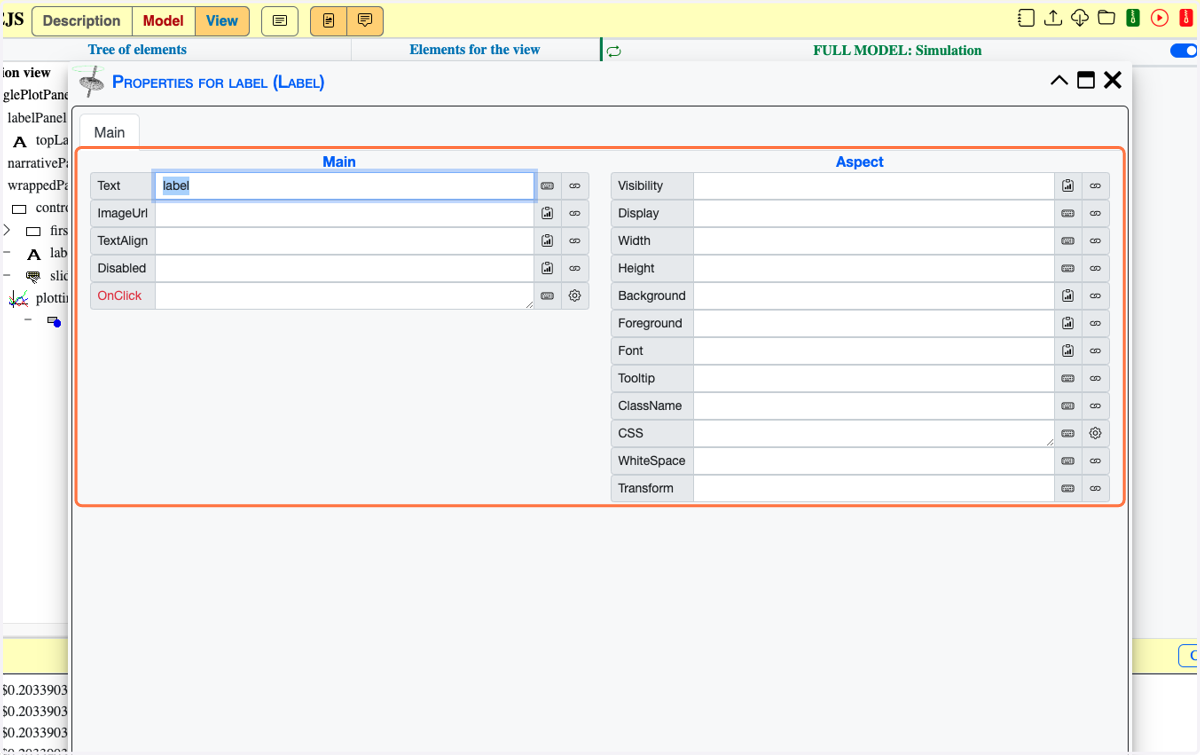
Task: Open the clipboard chooser for TextAlign
Action: pyautogui.click(x=548, y=241)
